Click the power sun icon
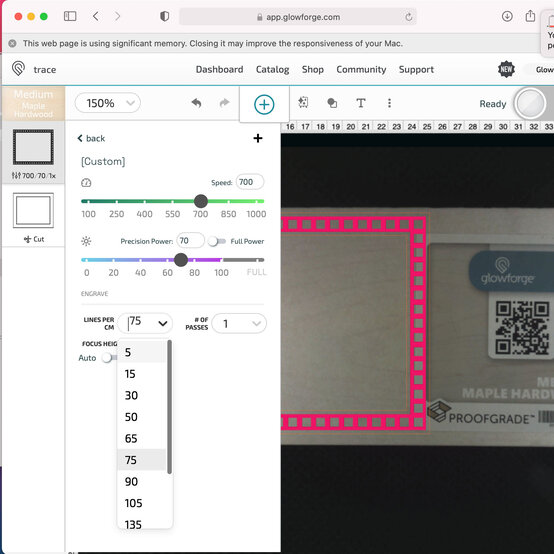The width and height of the screenshot is (554, 554). [86, 241]
